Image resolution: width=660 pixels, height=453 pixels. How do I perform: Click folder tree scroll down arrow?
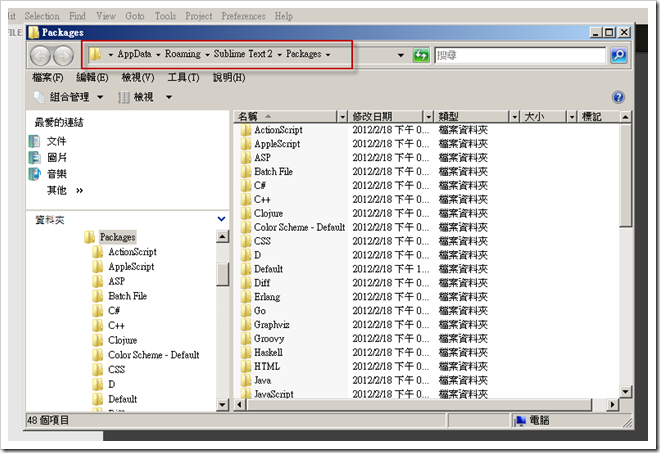coord(223,405)
